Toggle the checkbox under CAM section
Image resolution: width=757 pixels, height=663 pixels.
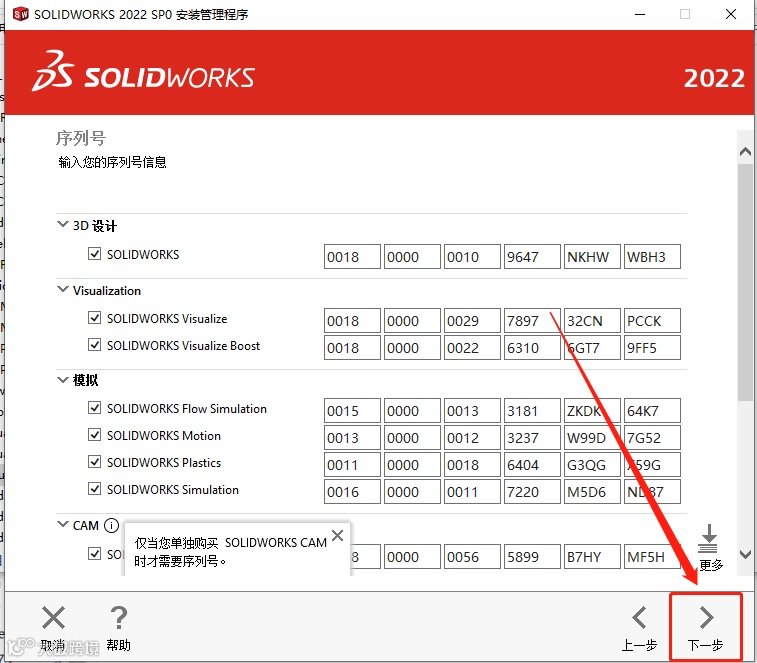(x=95, y=553)
